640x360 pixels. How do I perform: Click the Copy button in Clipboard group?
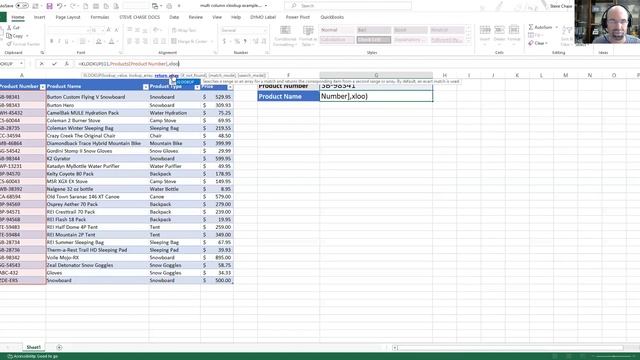[x=15, y=36]
